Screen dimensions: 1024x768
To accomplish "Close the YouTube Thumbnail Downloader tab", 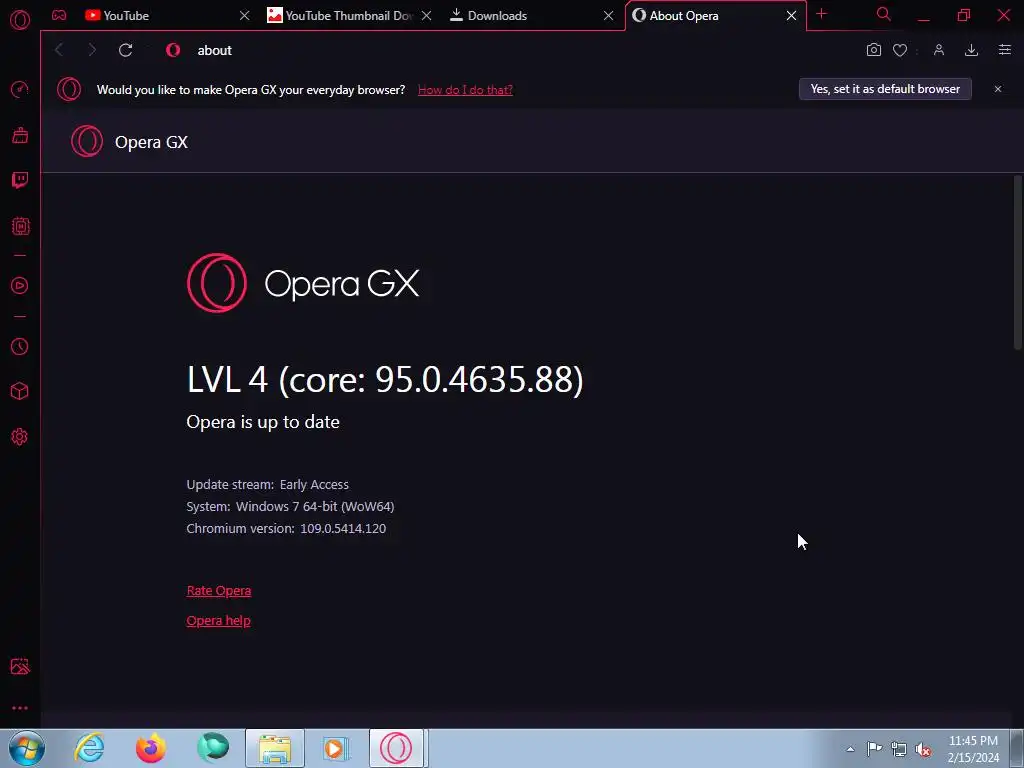I will tap(426, 16).
